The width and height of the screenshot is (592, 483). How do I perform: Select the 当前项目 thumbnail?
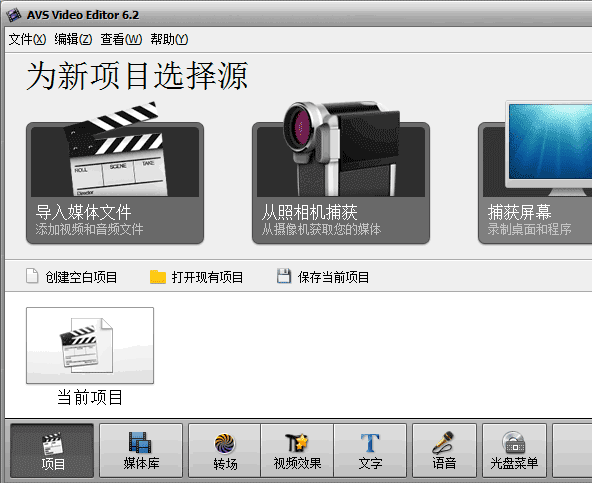tap(90, 346)
